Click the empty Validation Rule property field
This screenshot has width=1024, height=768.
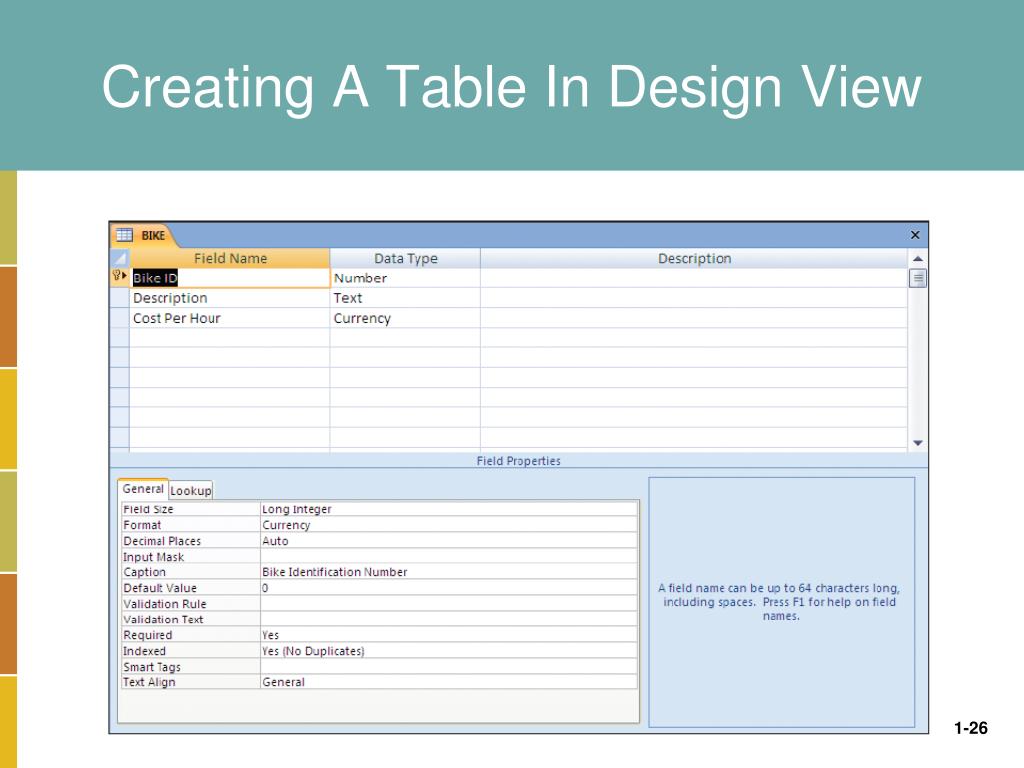tap(449, 603)
